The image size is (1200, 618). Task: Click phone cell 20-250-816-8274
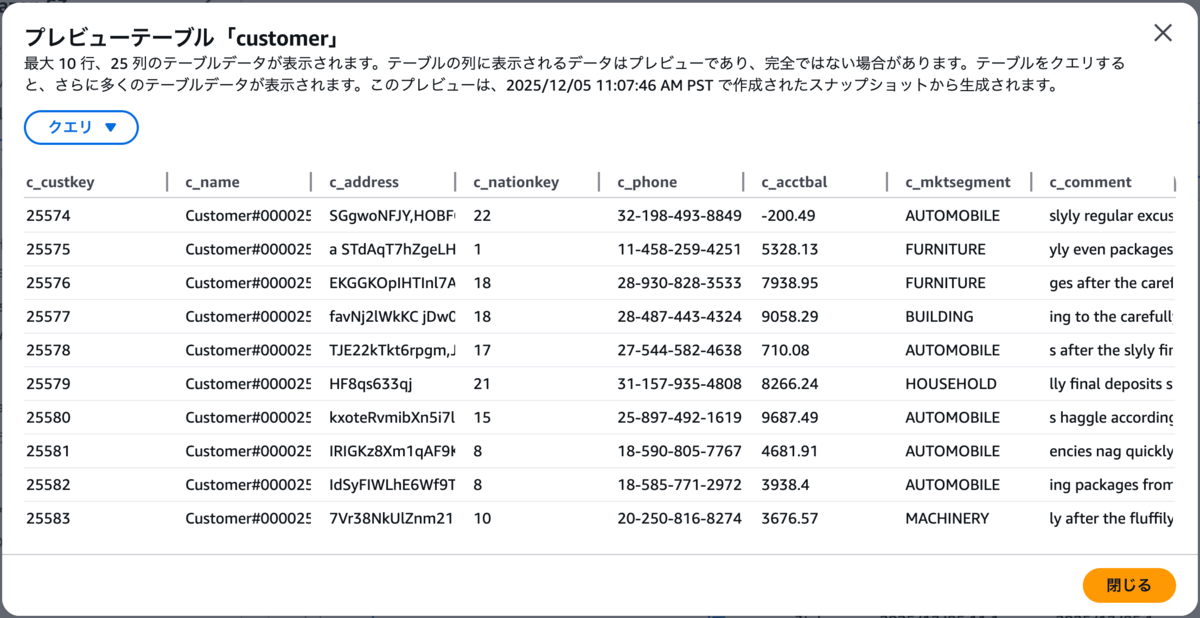coord(680,518)
